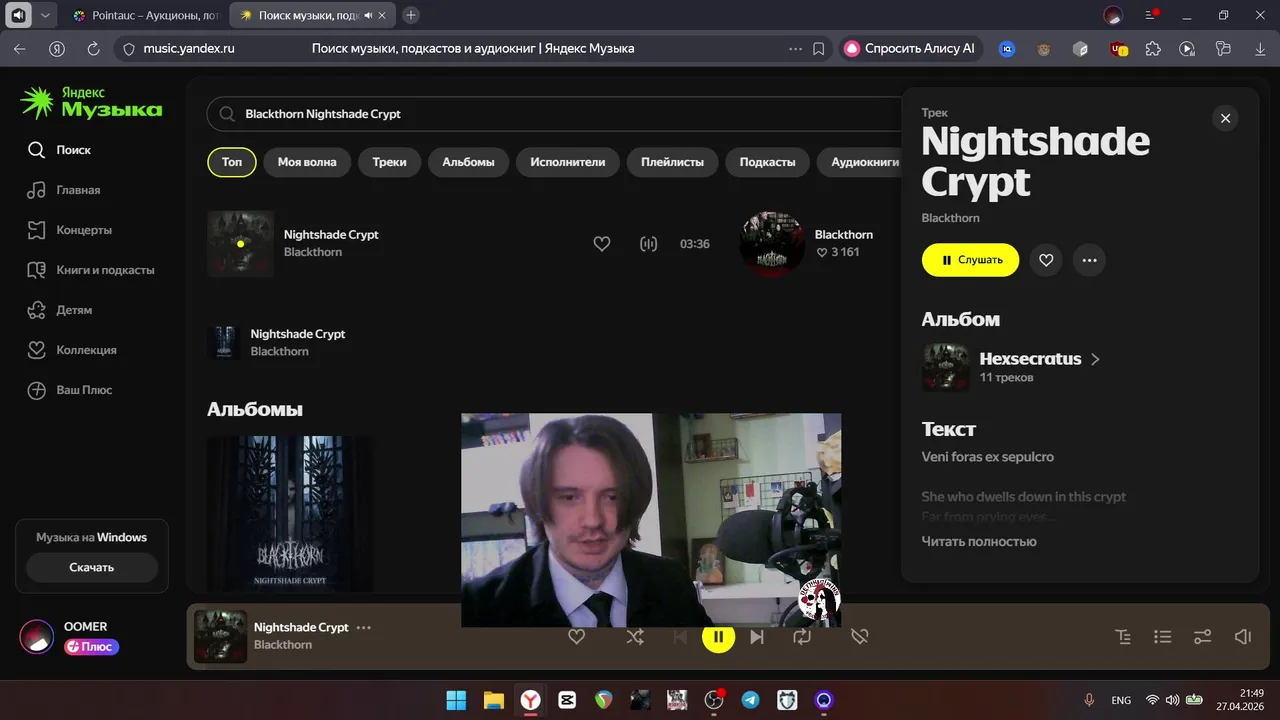1280x720 pixels.
Task: Go to the previous track
Action: [x=680, y=636]
